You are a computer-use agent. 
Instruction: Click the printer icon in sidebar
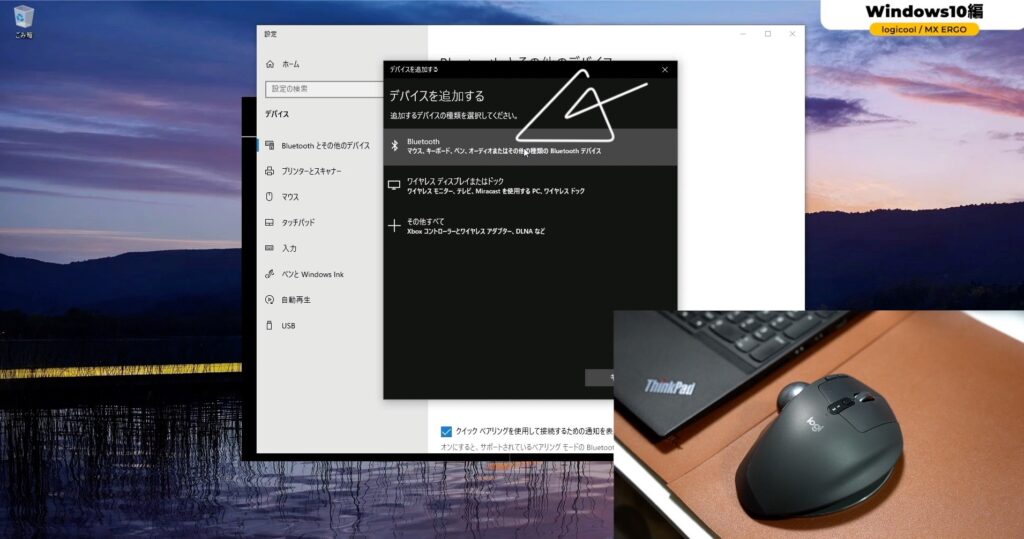[270, 171]
